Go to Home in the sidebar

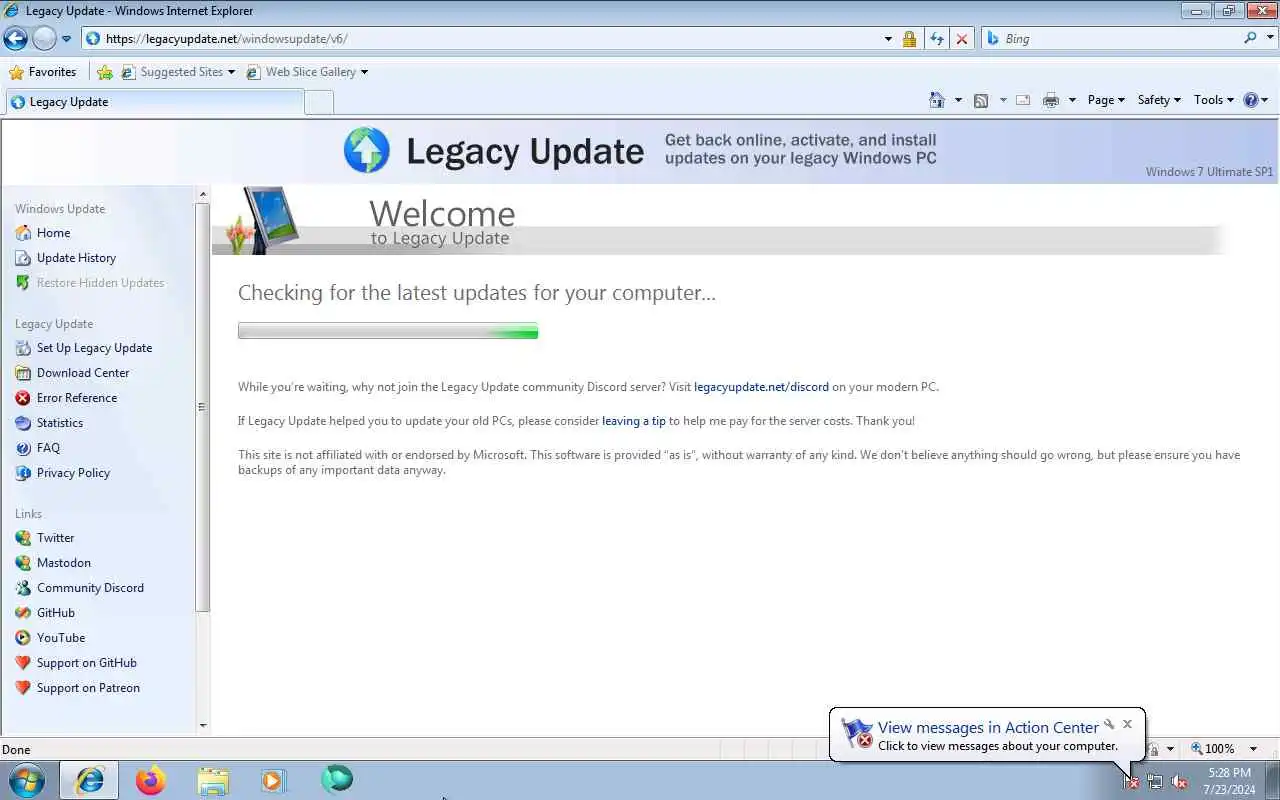pos(53,233)
